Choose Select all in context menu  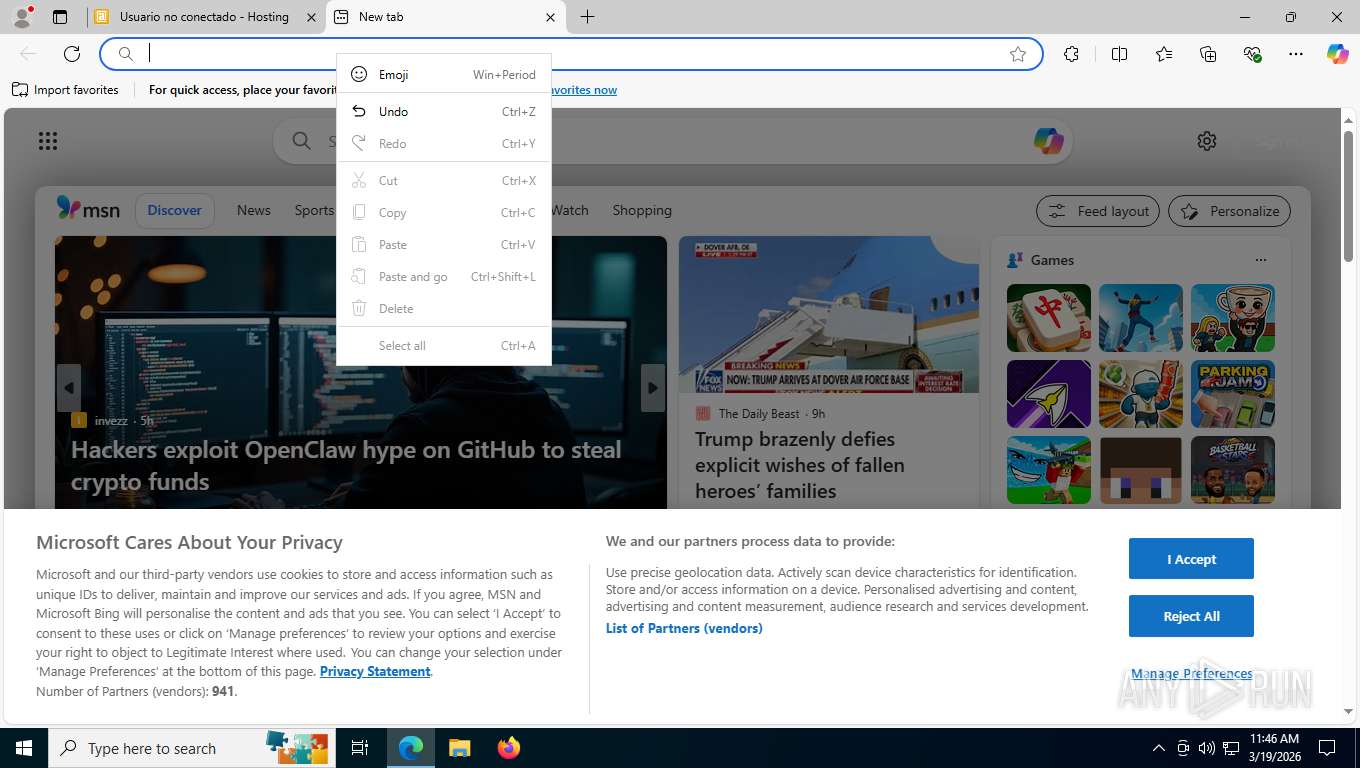click(x=443, y=346)
